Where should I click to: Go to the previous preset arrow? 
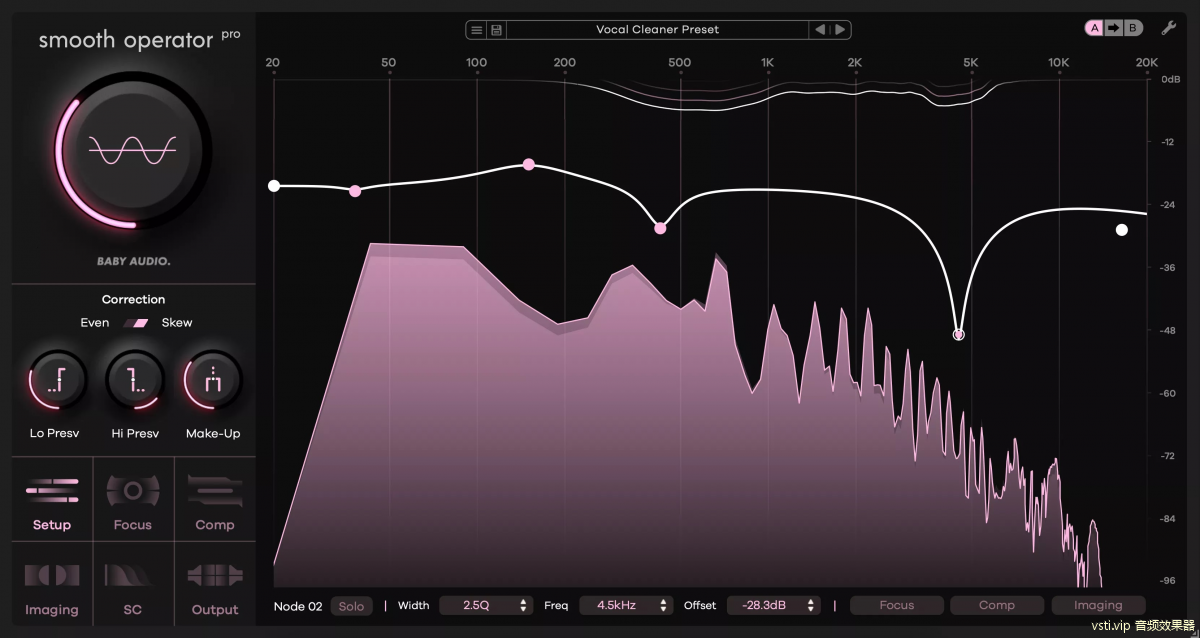coord(820,30)
